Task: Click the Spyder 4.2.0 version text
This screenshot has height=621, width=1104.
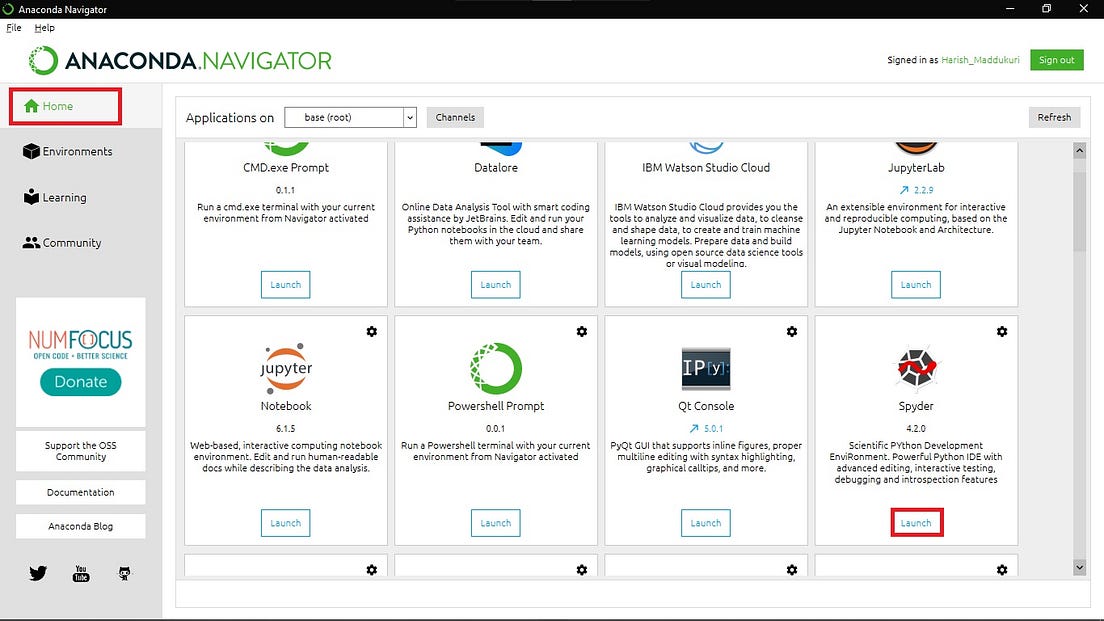Action: click(x=916, y=428)
